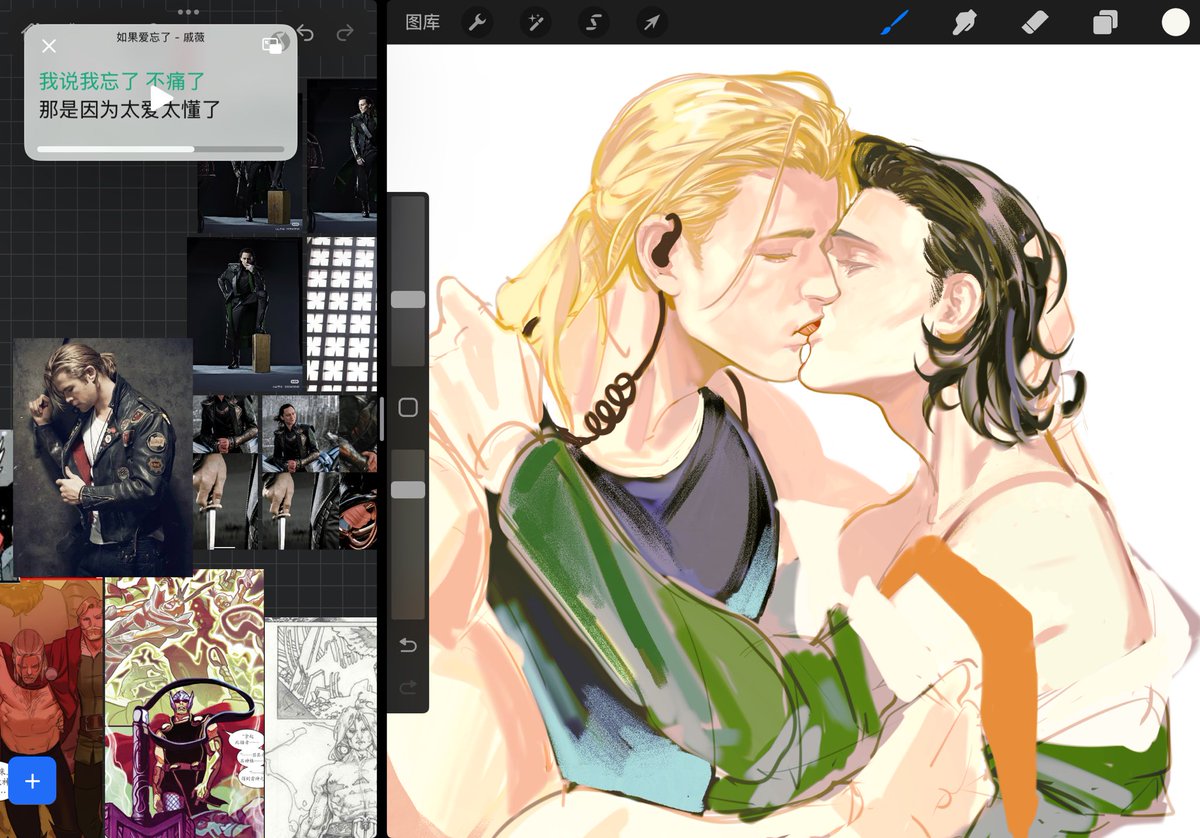Tap the three-dot multitasking control

188,12
